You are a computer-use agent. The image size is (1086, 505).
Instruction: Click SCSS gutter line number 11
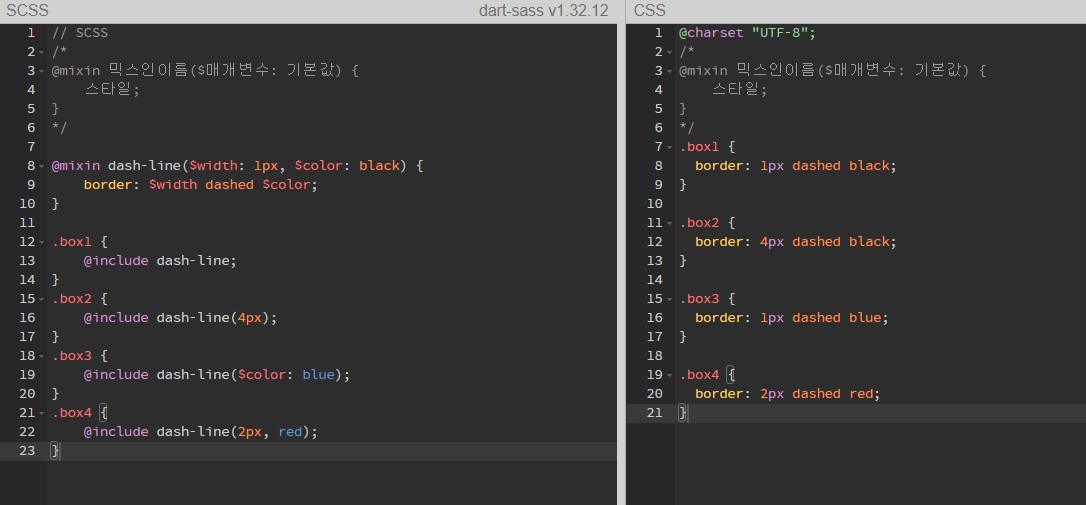click(28, 222)
